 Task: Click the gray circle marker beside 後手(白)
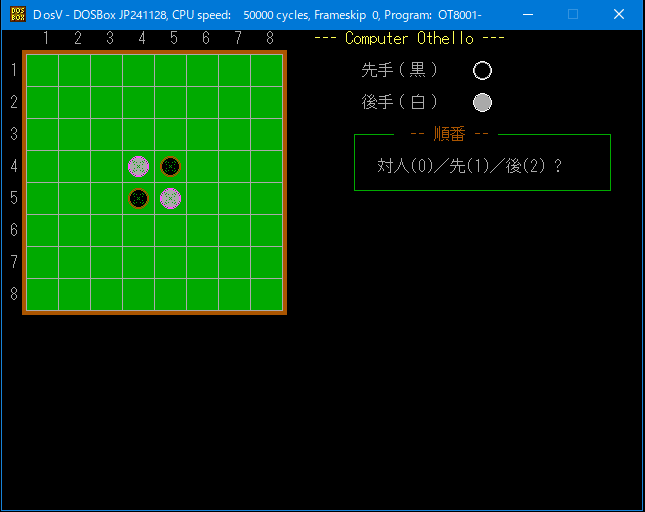pos(482,102)
